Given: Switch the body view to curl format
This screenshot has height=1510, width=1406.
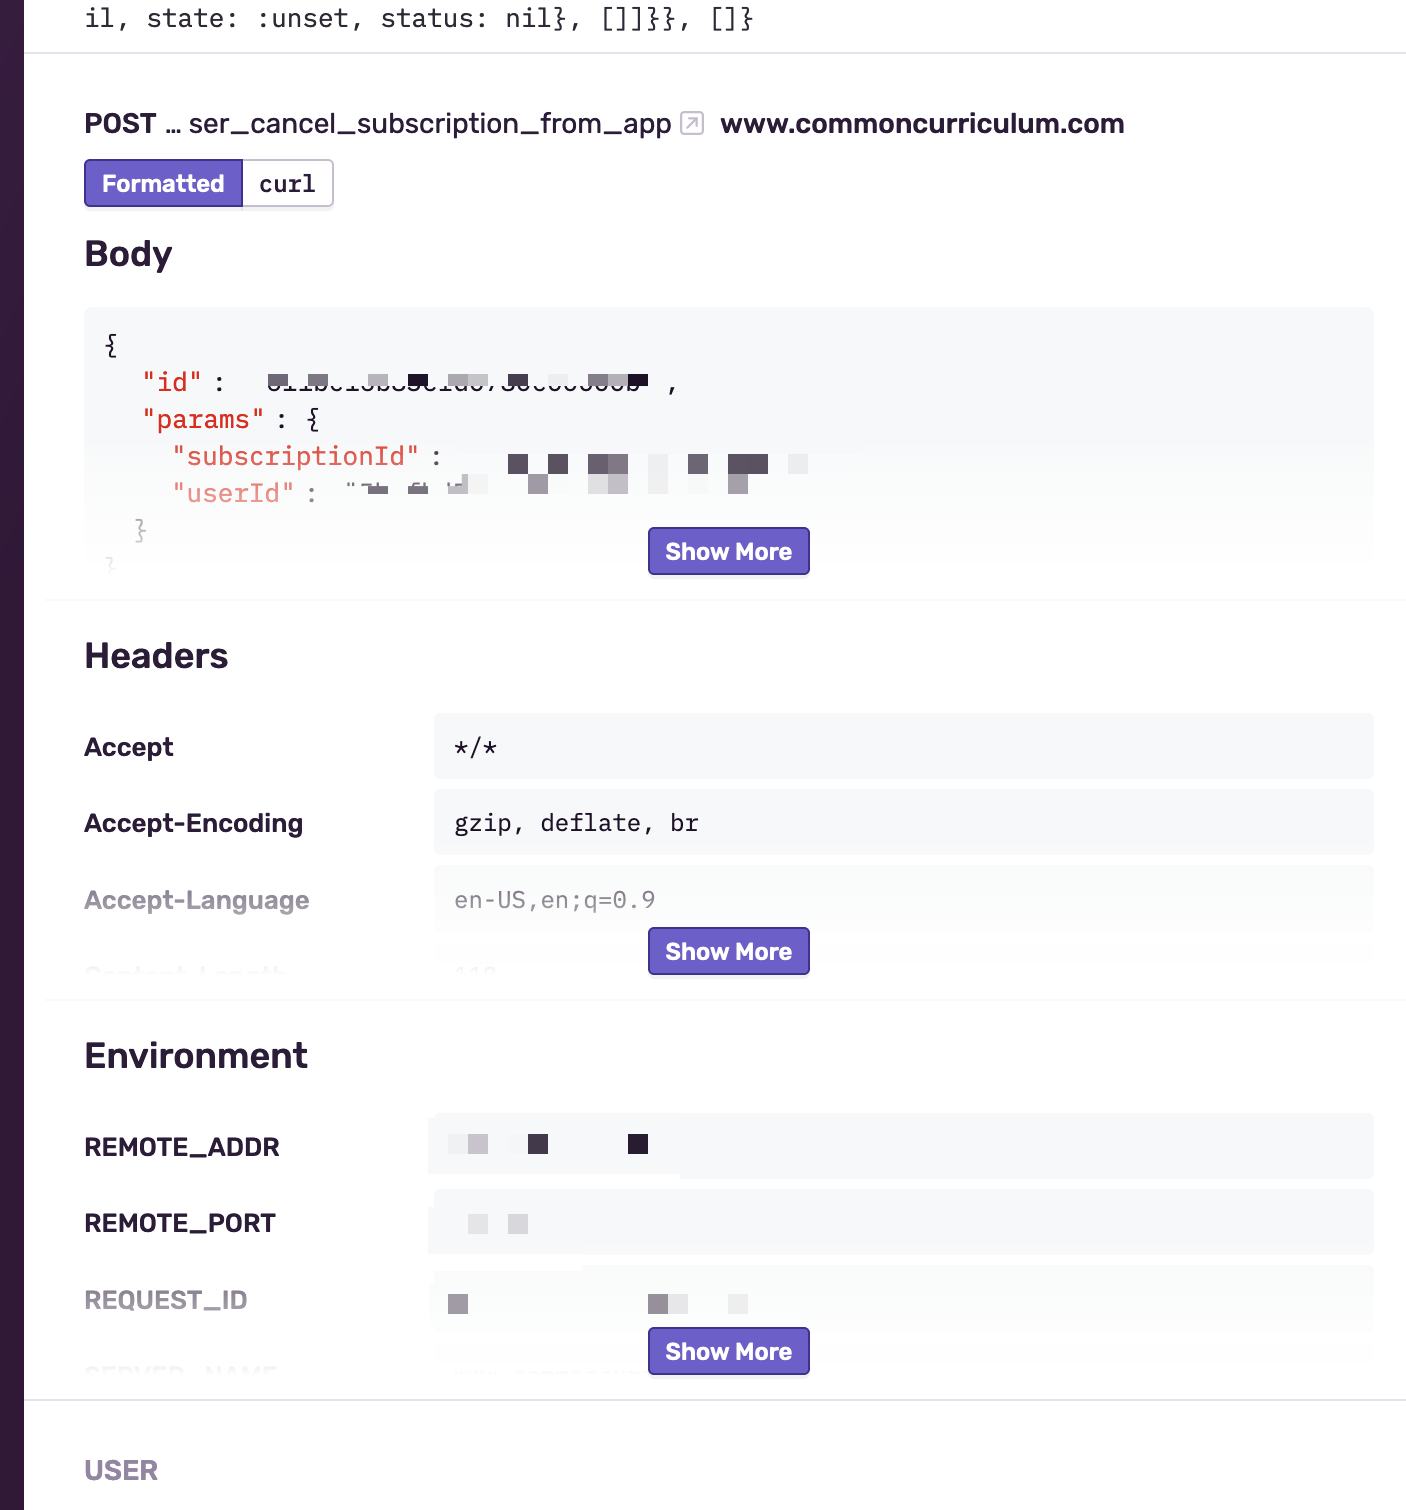Looking at the screenshot, I should pyautogui.click(x=286, y=183).
